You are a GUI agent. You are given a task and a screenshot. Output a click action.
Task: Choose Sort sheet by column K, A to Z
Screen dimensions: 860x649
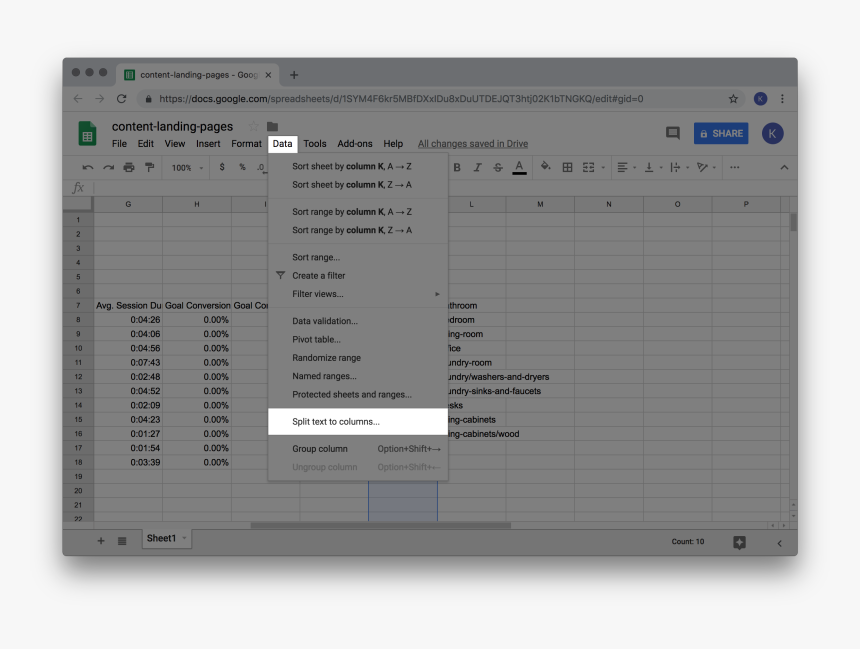coord(358,166)
